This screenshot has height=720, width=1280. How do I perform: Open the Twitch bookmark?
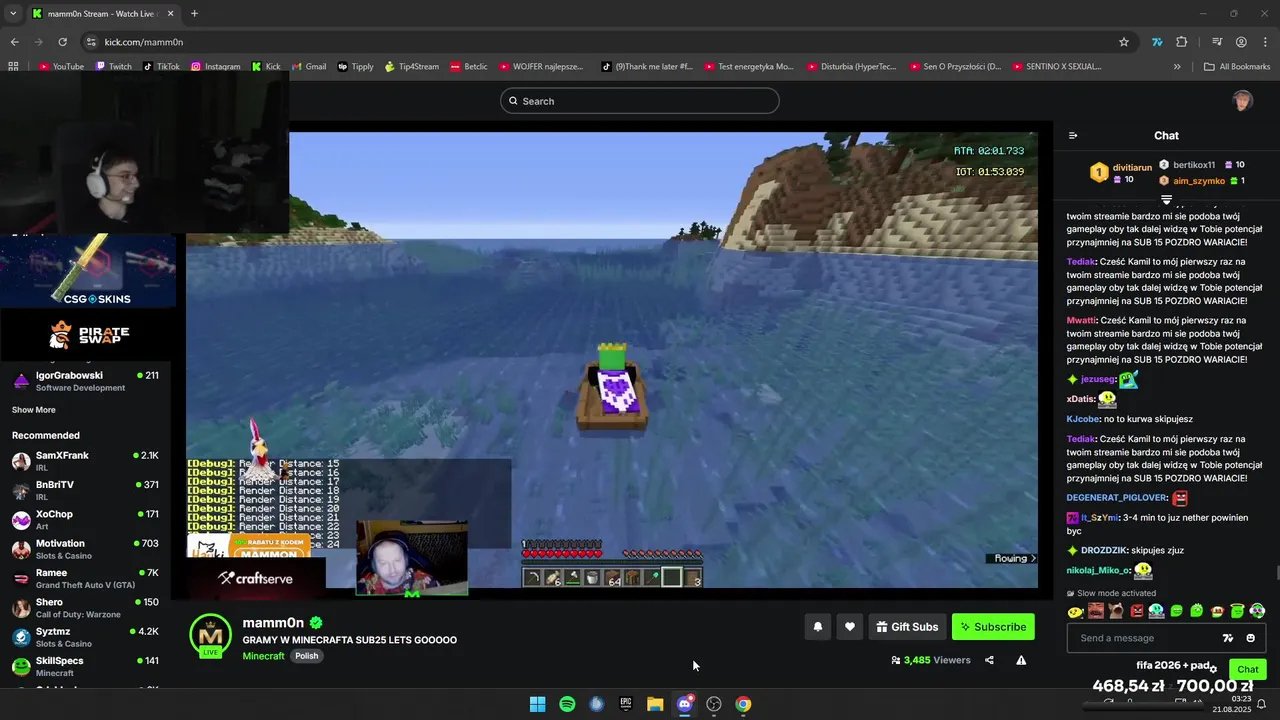113,66
